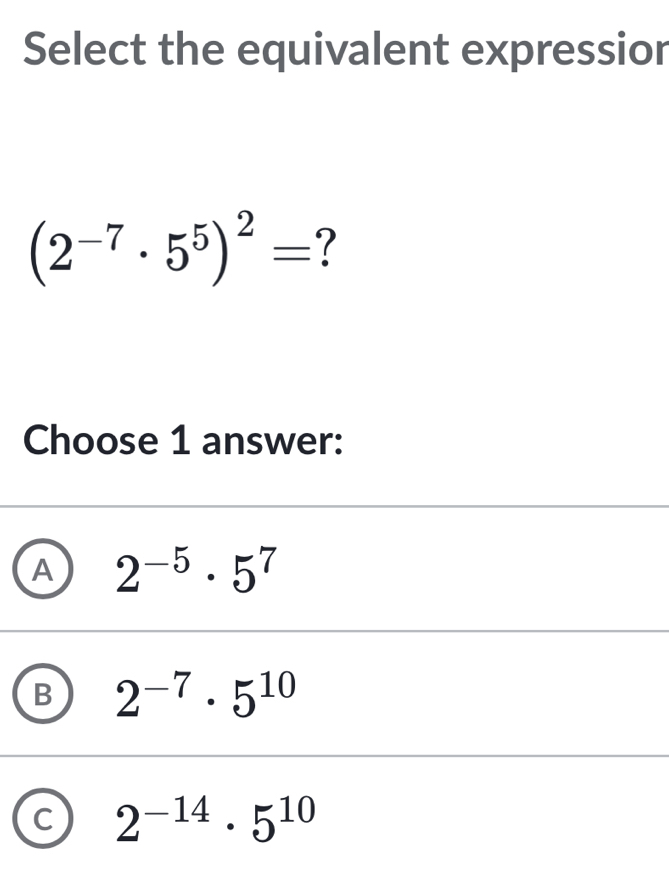
Task: Click the circled B icon
Action: pyautogui.click(x=42, y=690)
